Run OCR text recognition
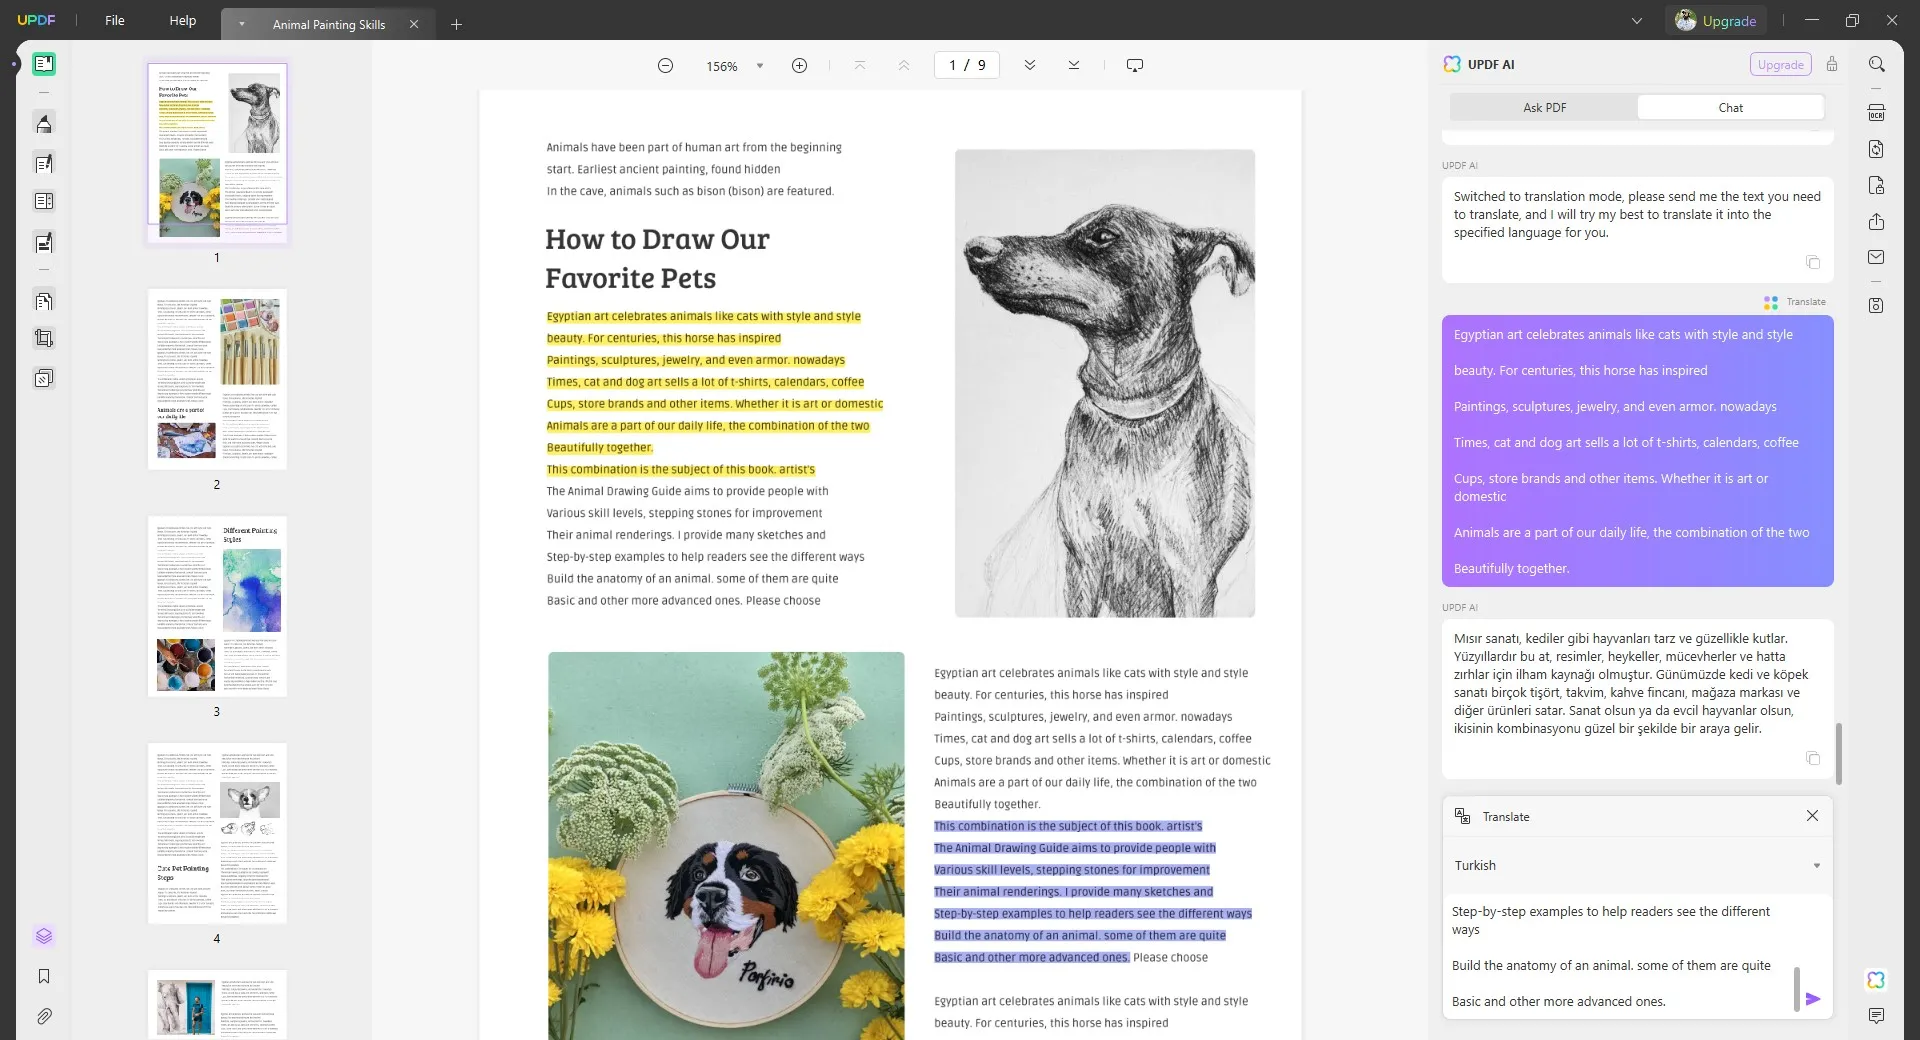The image size is (1920, 1040). click(1877, 113)
